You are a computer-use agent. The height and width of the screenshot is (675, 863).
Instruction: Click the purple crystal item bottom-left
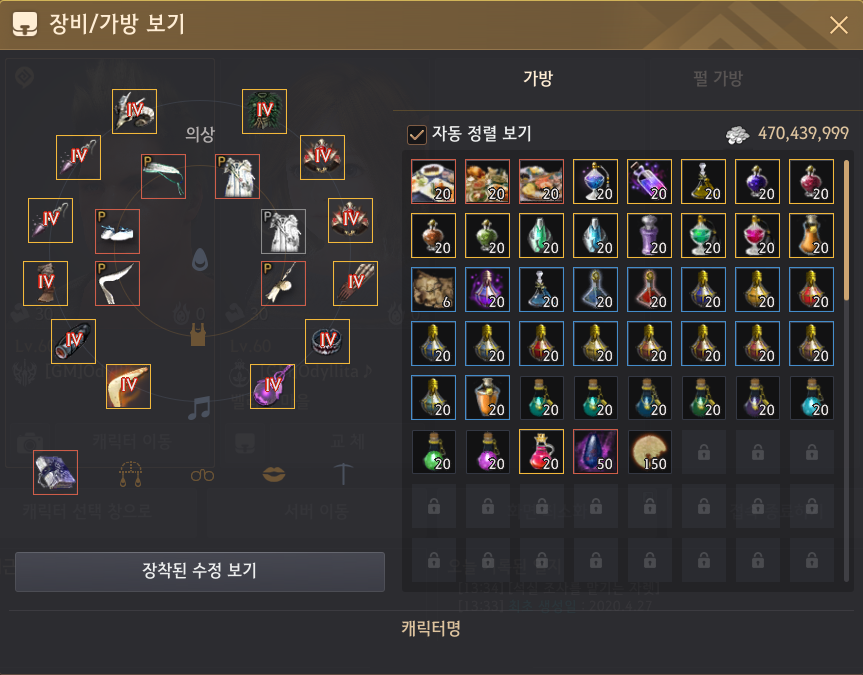[55, 472]
